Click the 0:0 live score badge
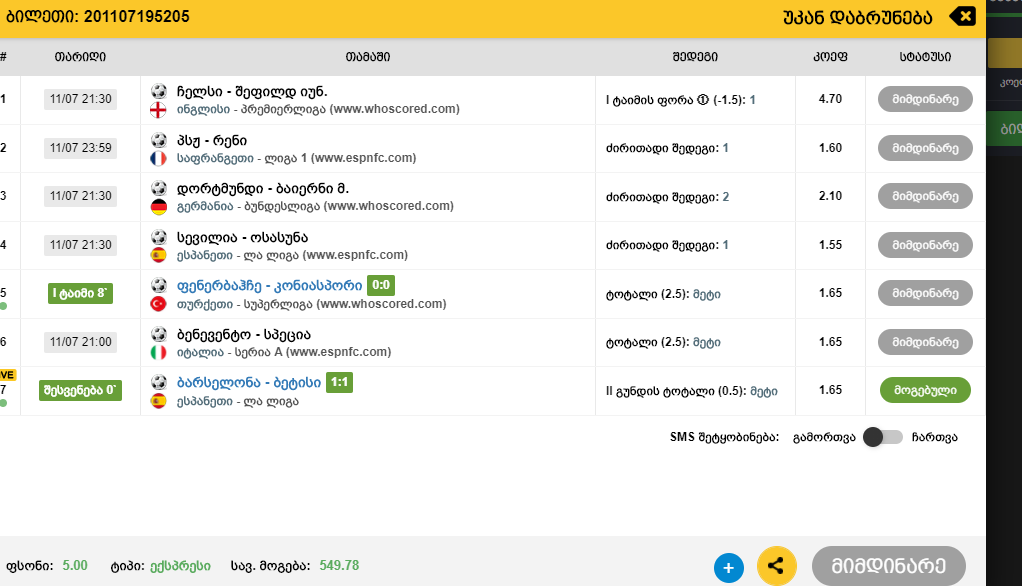Screen dimensions: 1022x586 381,286
